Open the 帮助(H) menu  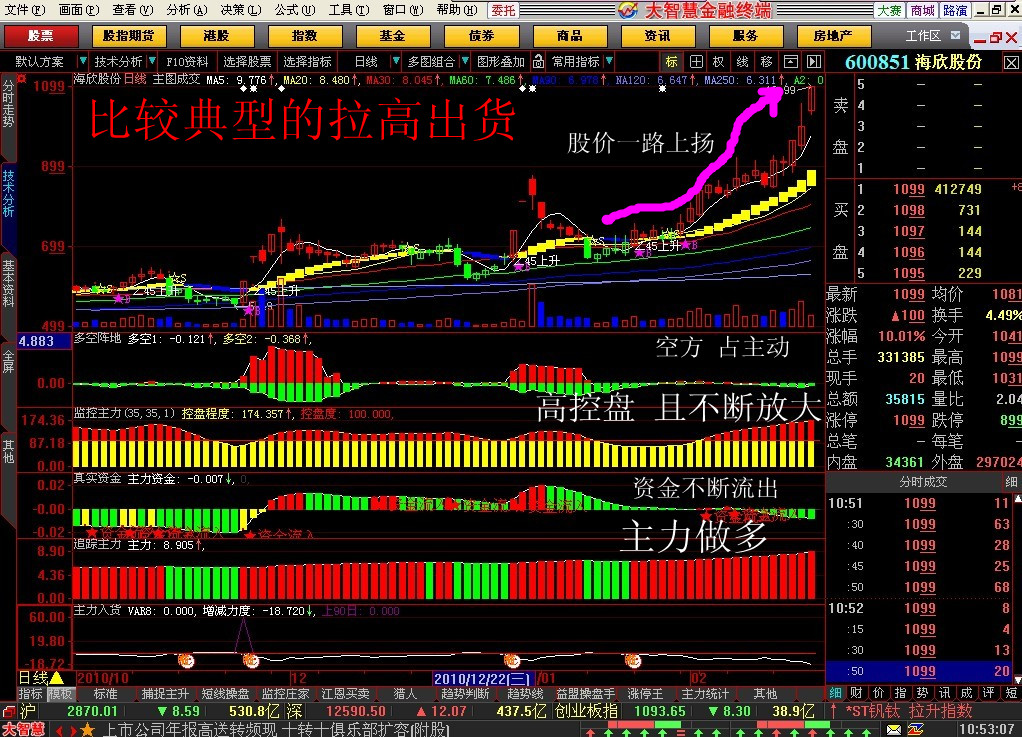click(457, 10)
